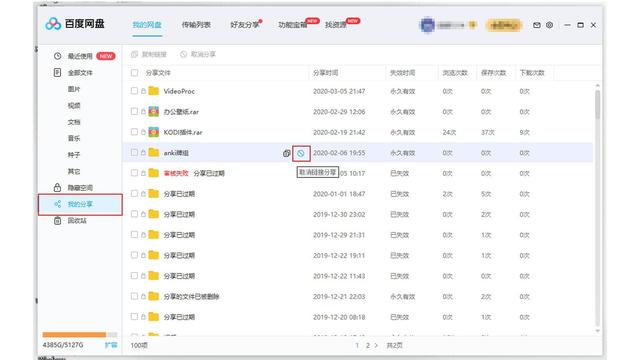This screenshot has width=640, height=360.
Task: Open the 功能宝箱 tab
Action: coord(292,25)
